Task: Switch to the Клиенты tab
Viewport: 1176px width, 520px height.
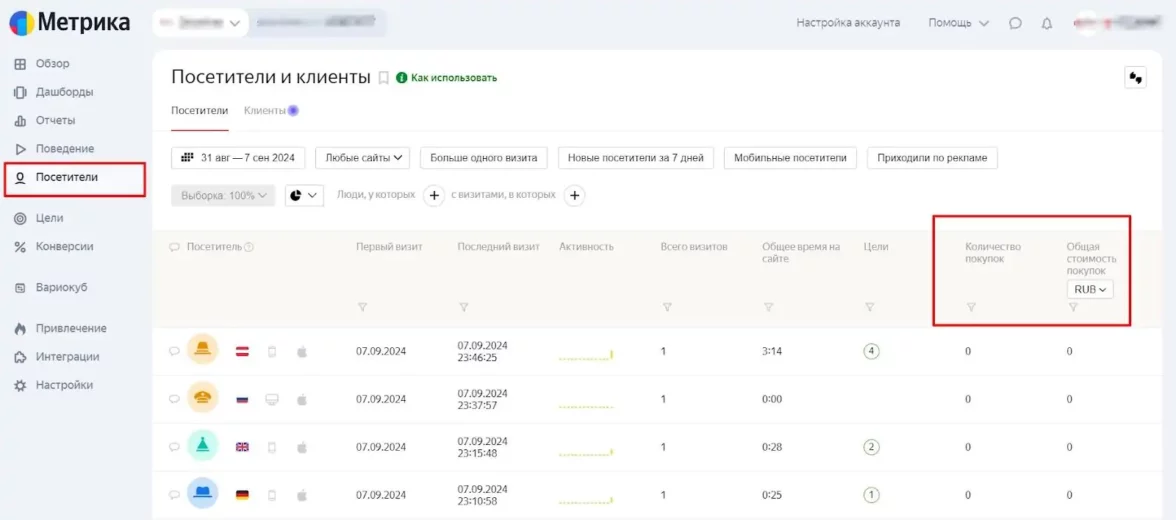Action: (x=266, y=111)
